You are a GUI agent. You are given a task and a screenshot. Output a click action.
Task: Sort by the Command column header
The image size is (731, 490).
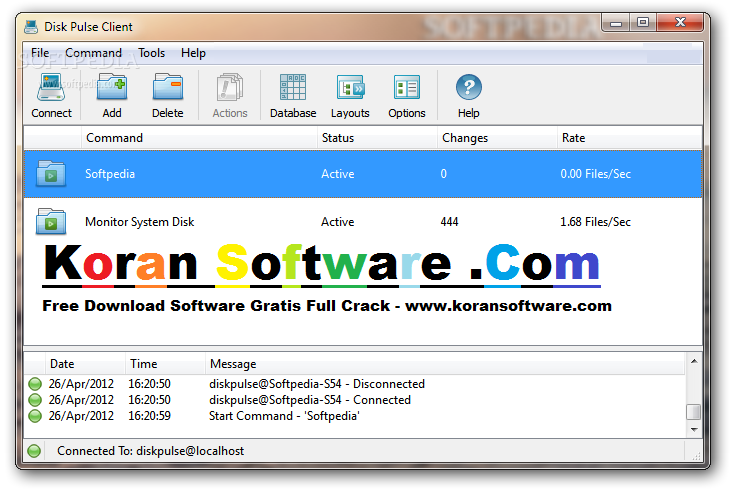pyautogui.click(x=199, y=138)
